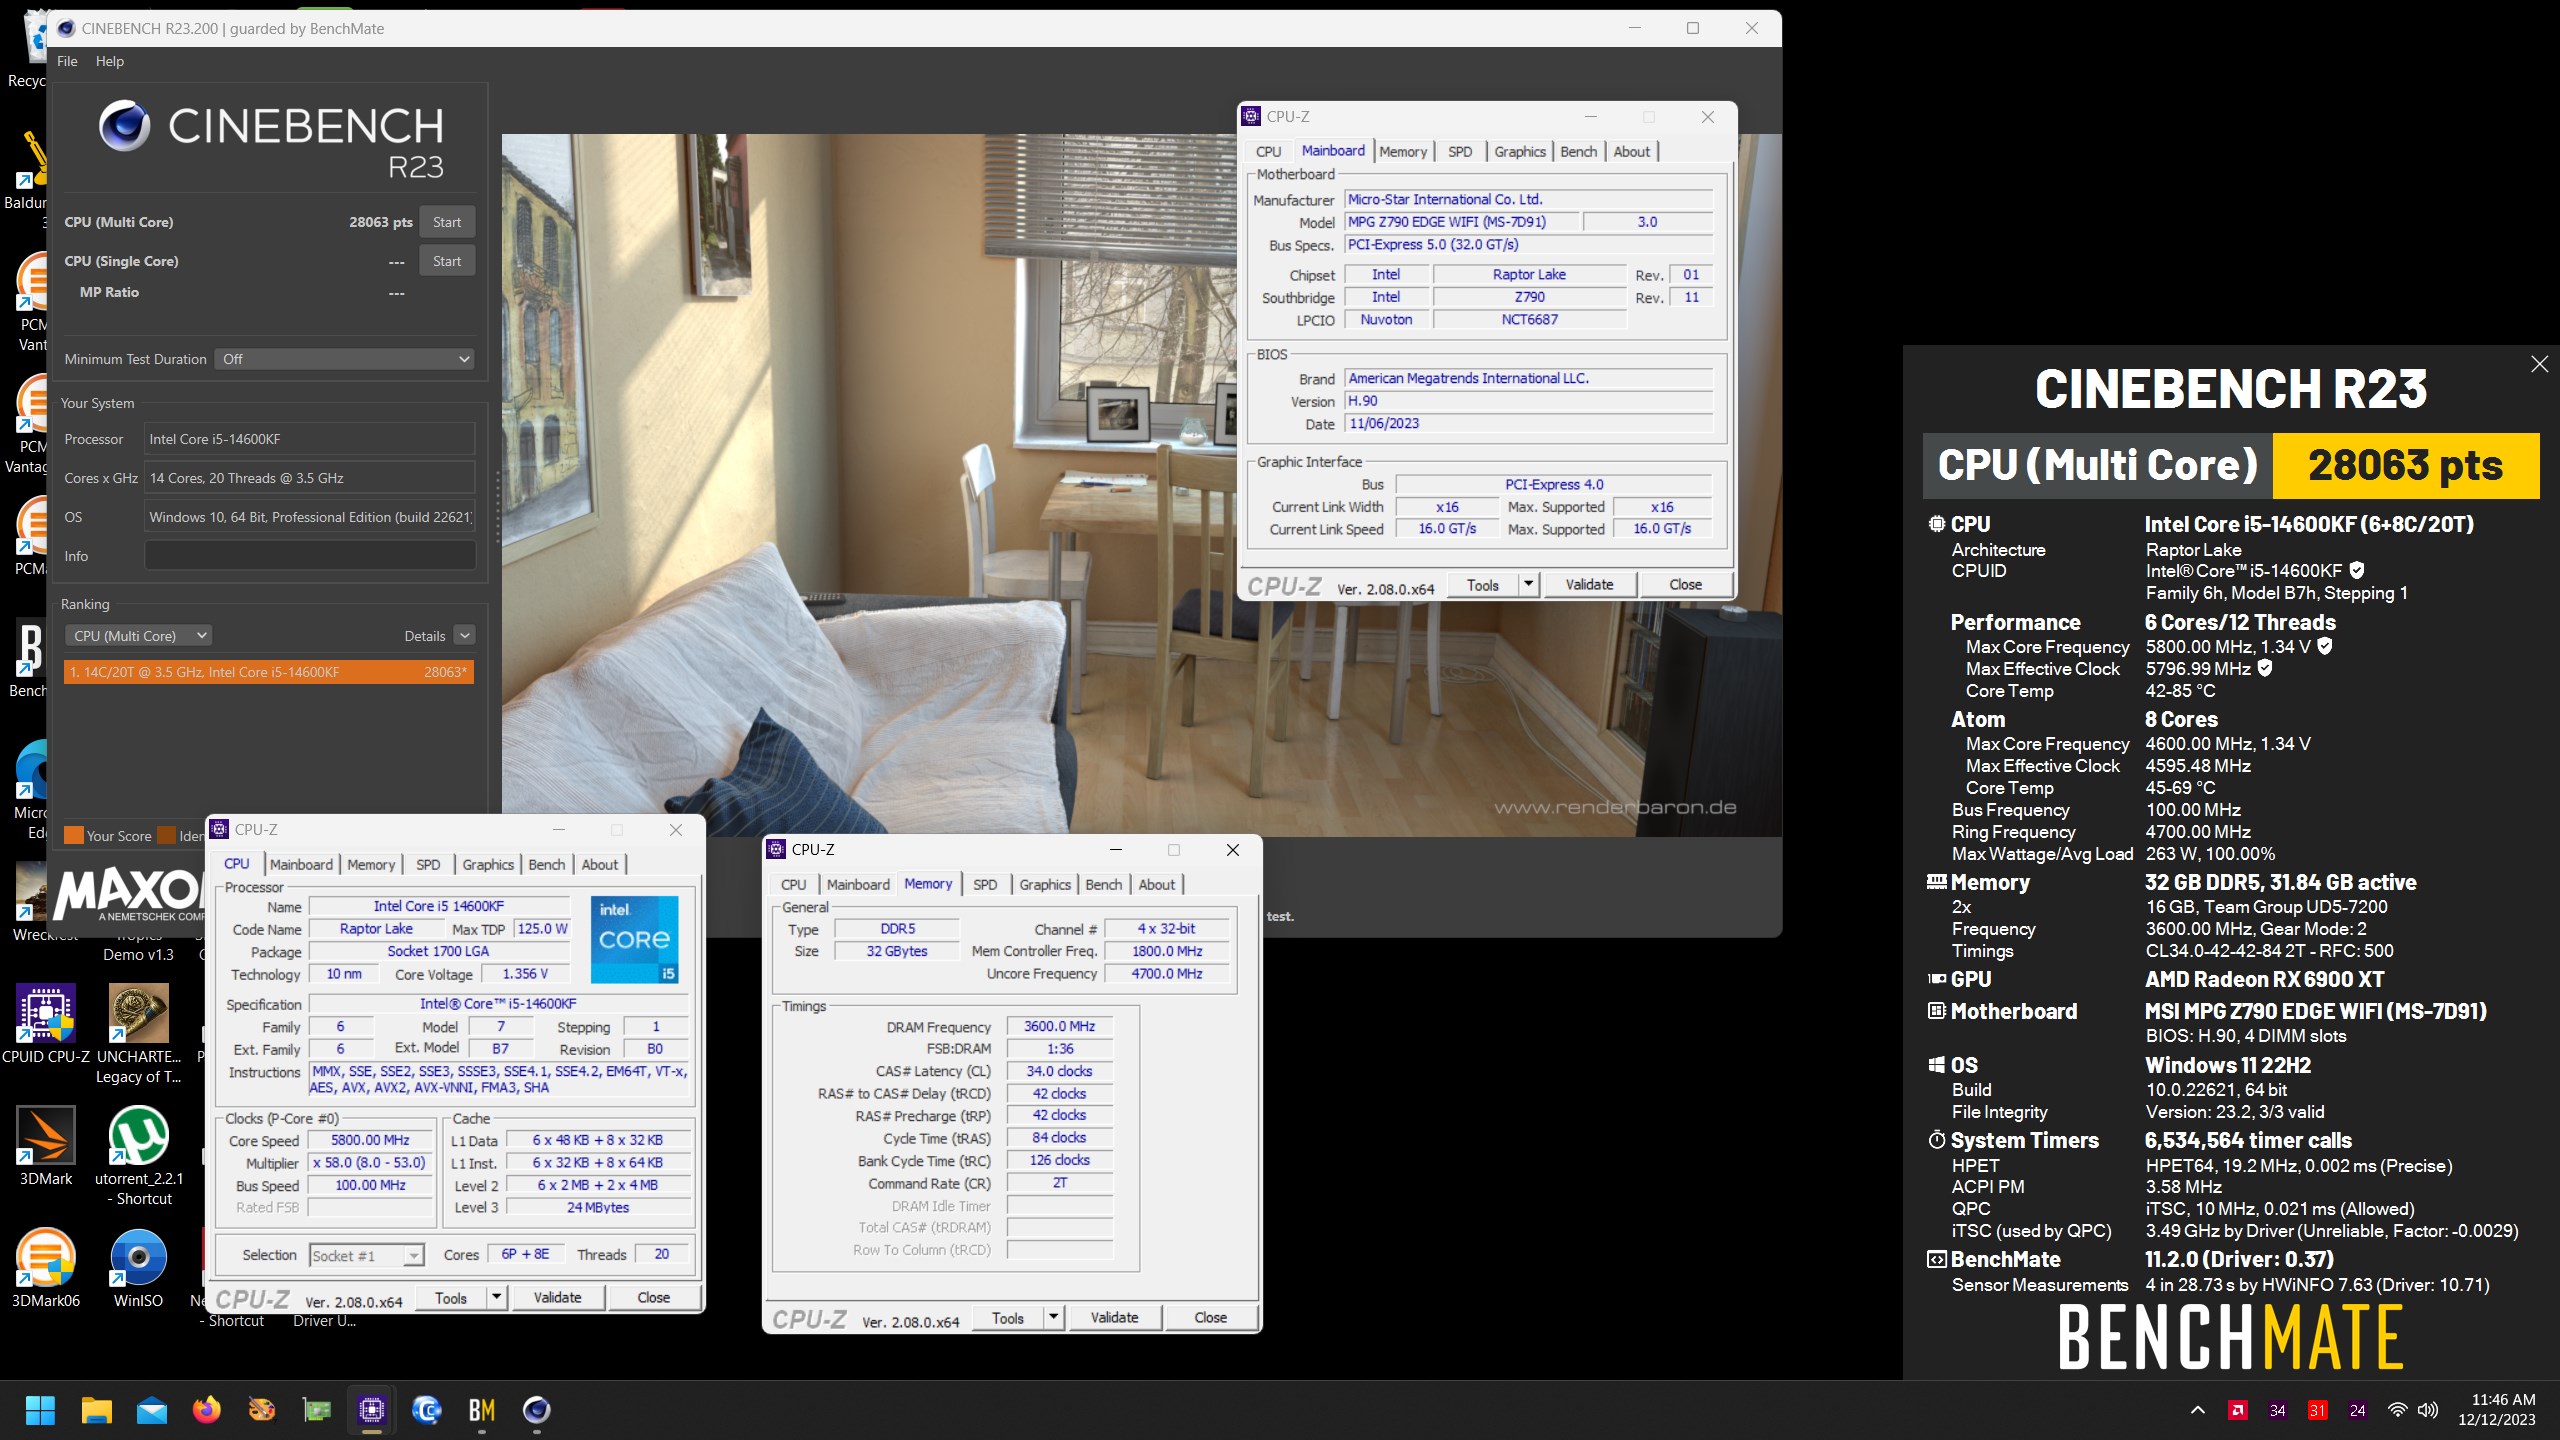Open the Help menu in Cinebench
The height and width of the screenshot is (1440, 2560).
[x=110, y=61]
